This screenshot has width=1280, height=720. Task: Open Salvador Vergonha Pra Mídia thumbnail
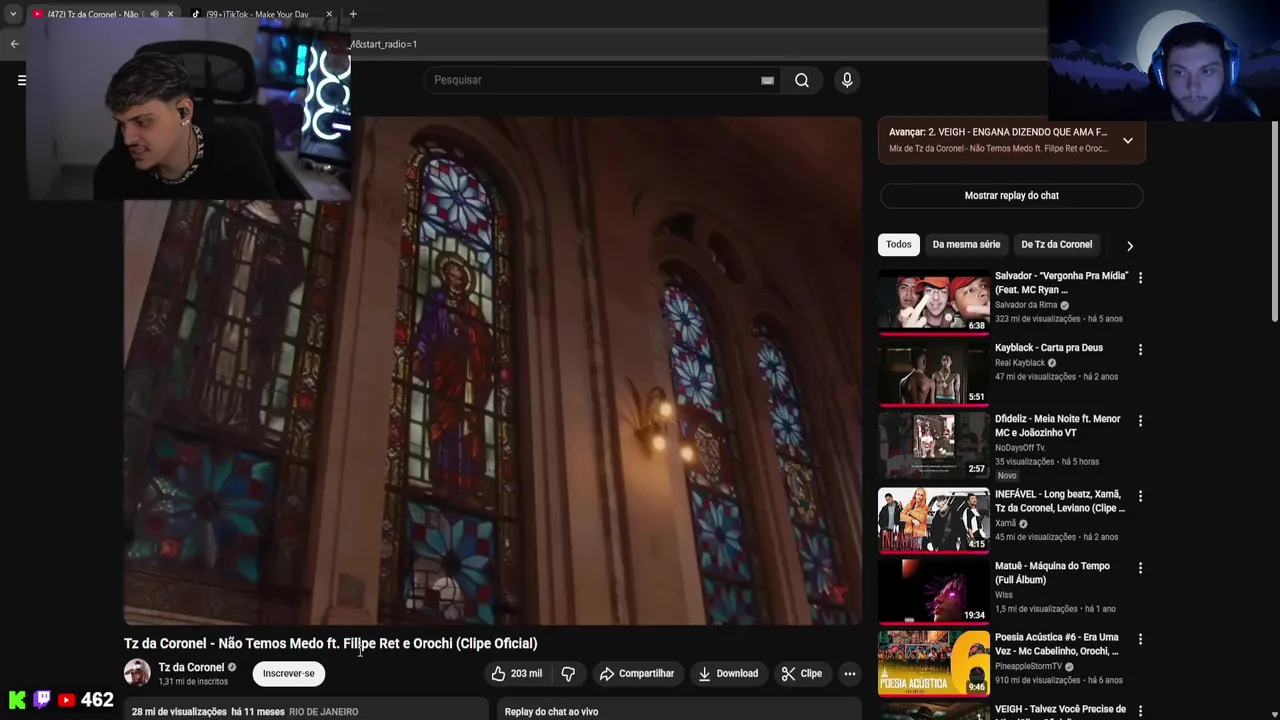(x=933, y=303)
